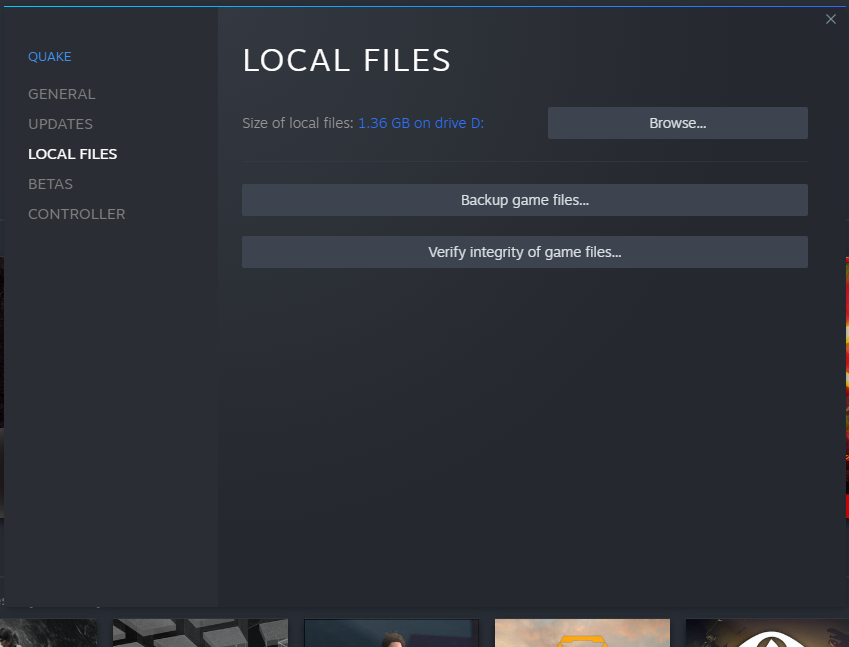Click the dark artwork strip at left edge
The height and width of the screenshot is (647, 849).
coord(2,400)
